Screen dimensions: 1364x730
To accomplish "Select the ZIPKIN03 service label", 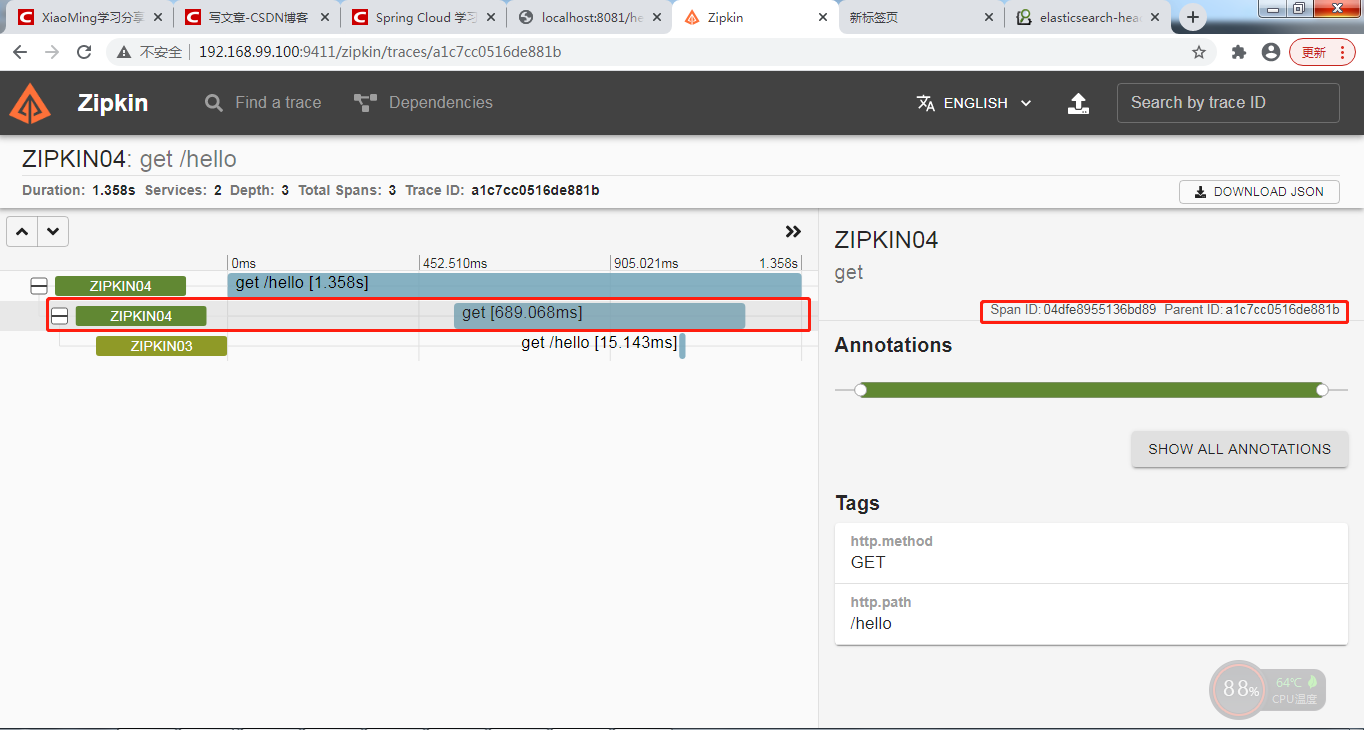I will coord(161,346).
